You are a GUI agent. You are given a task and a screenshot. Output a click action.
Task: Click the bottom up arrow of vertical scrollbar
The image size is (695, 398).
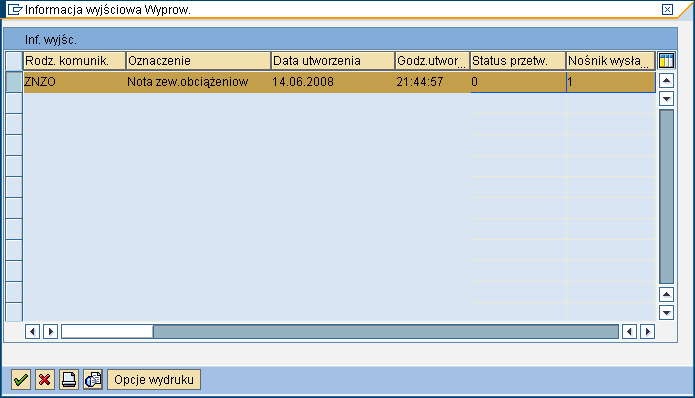tap(666, 294)
